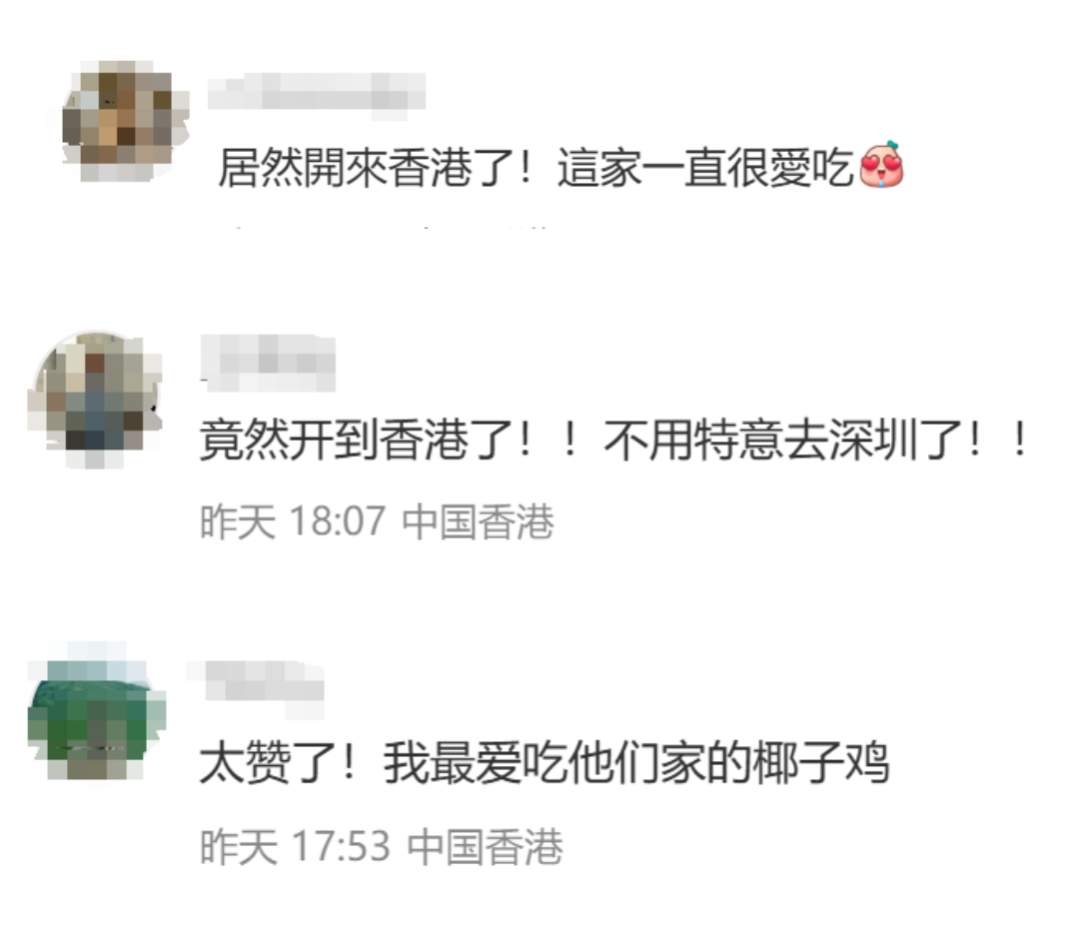The image size is (1080, 925).
Task: Click the timestamp 昨天 18:07
Action: click(292, 521)
